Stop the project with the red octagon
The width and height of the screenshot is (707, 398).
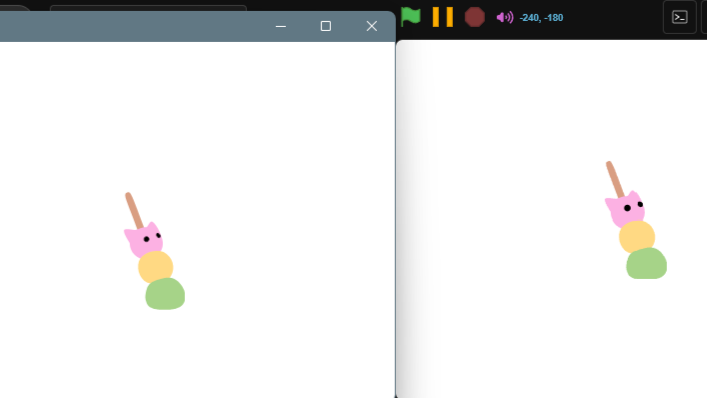(474, 17)
